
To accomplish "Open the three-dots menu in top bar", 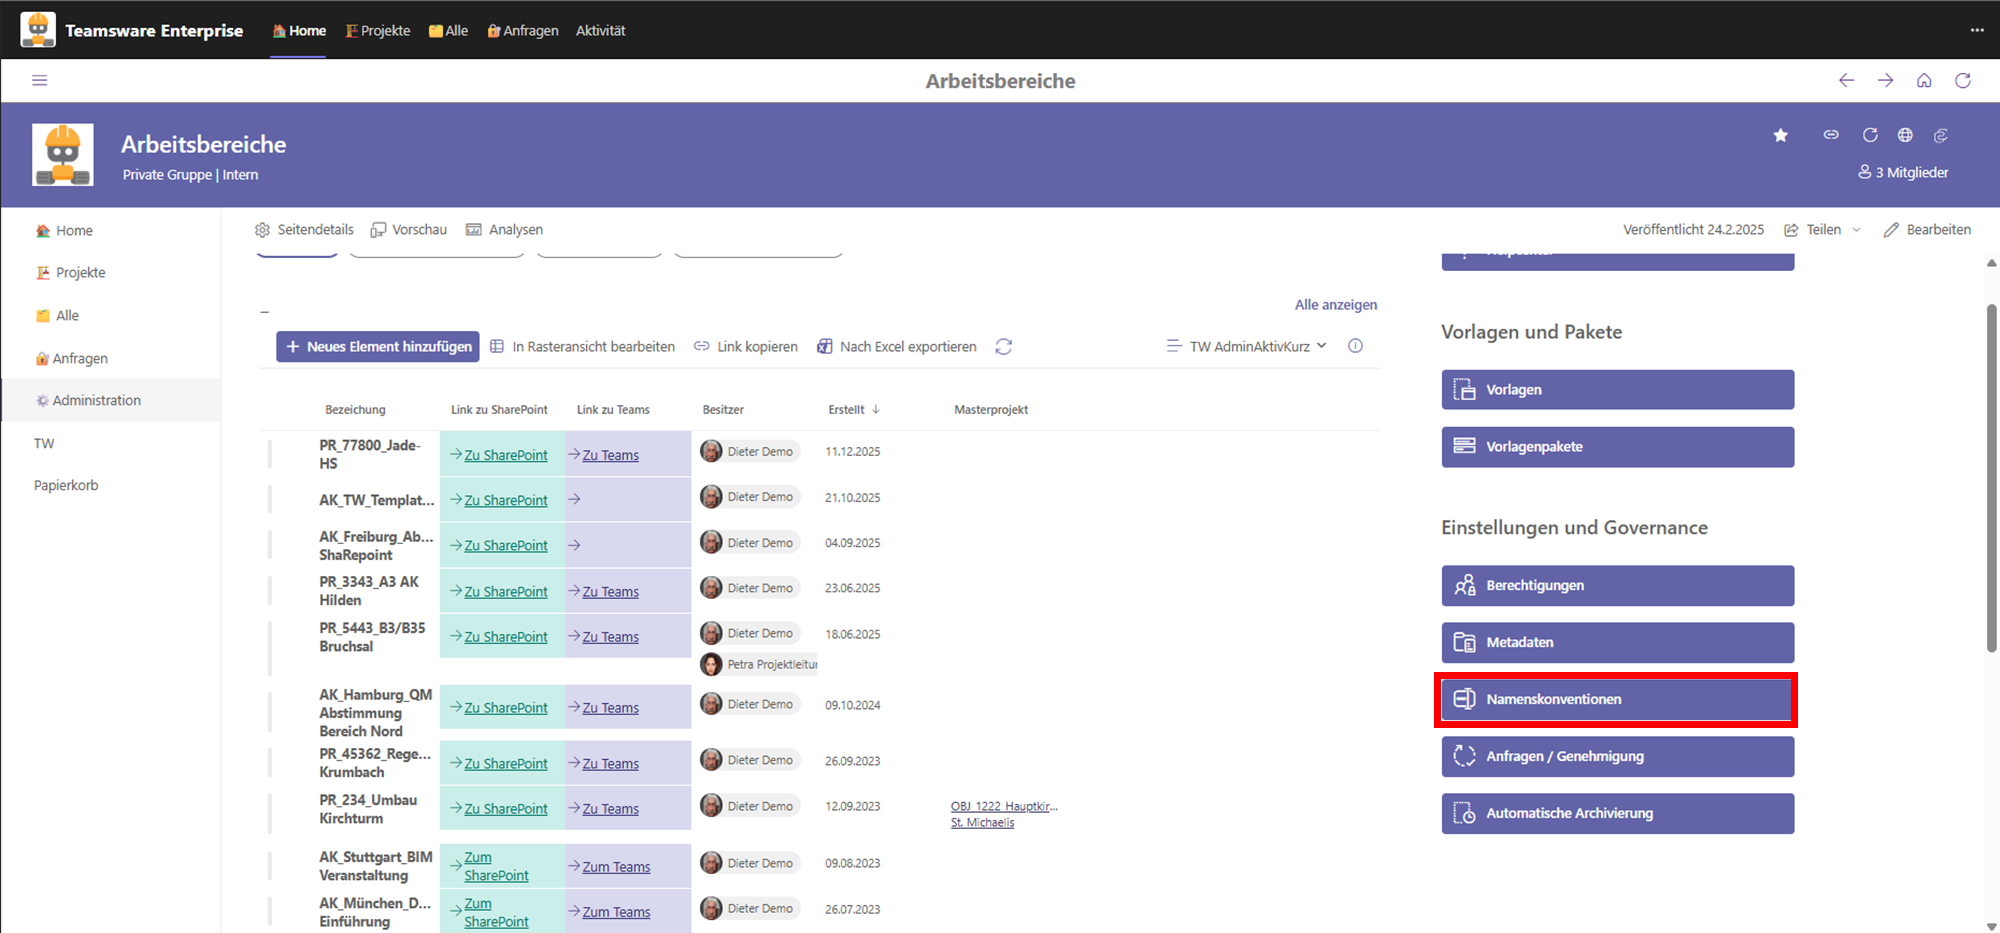I will 1976,30.
